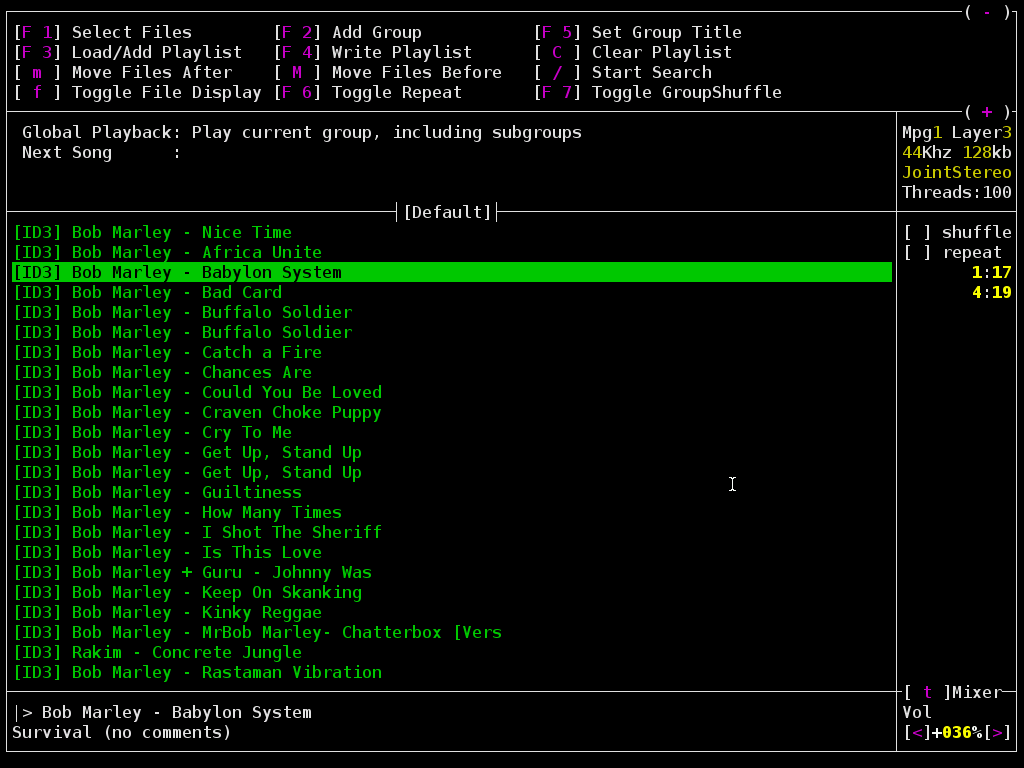The image size is (1024, 768).
Task: Click the Threads:100 indicator
Action: coord(957,193)
